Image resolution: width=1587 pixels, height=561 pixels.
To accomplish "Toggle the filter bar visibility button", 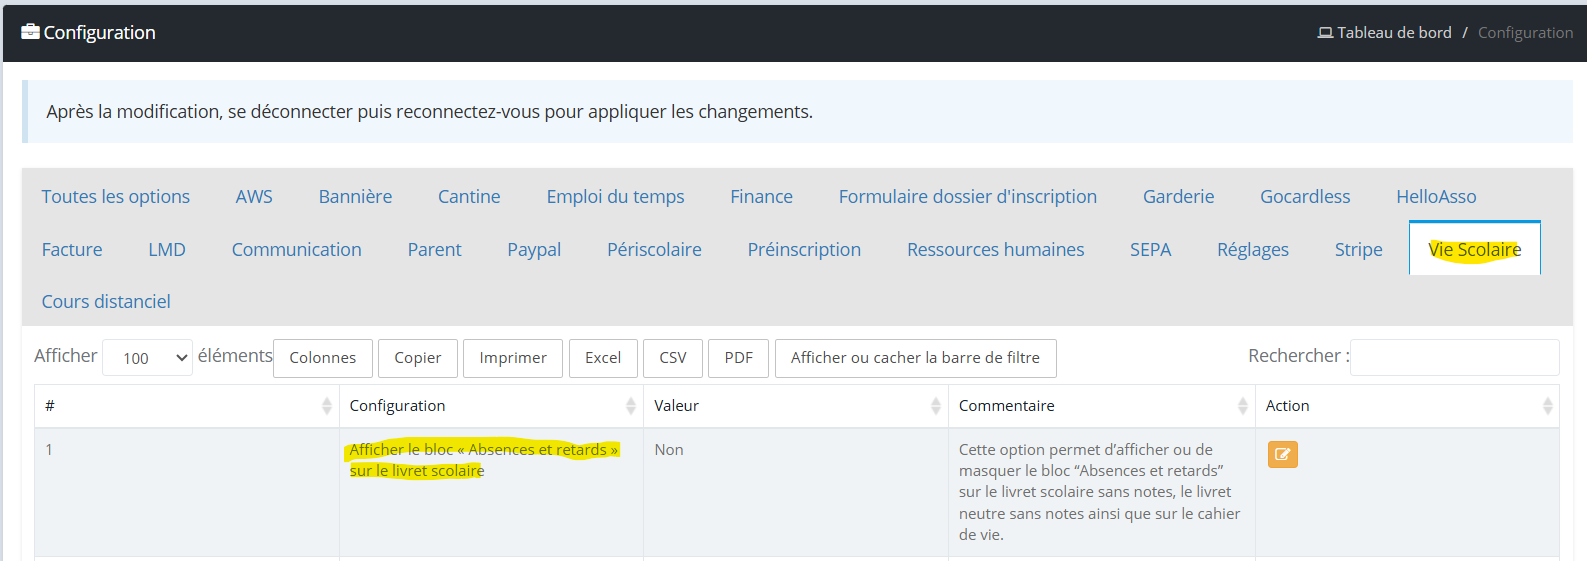I will 915,358.
